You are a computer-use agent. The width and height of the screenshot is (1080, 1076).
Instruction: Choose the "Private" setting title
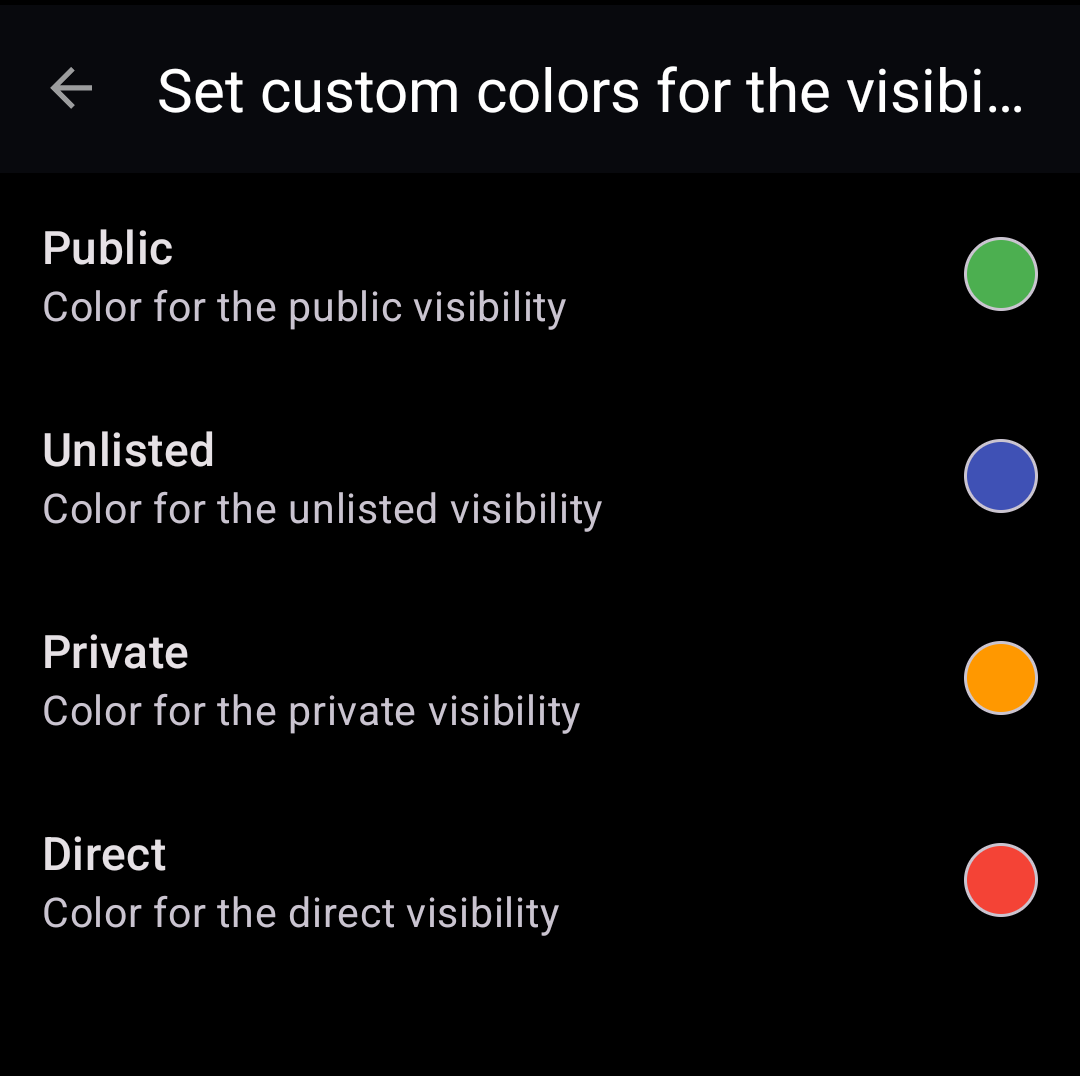point(115,653)
